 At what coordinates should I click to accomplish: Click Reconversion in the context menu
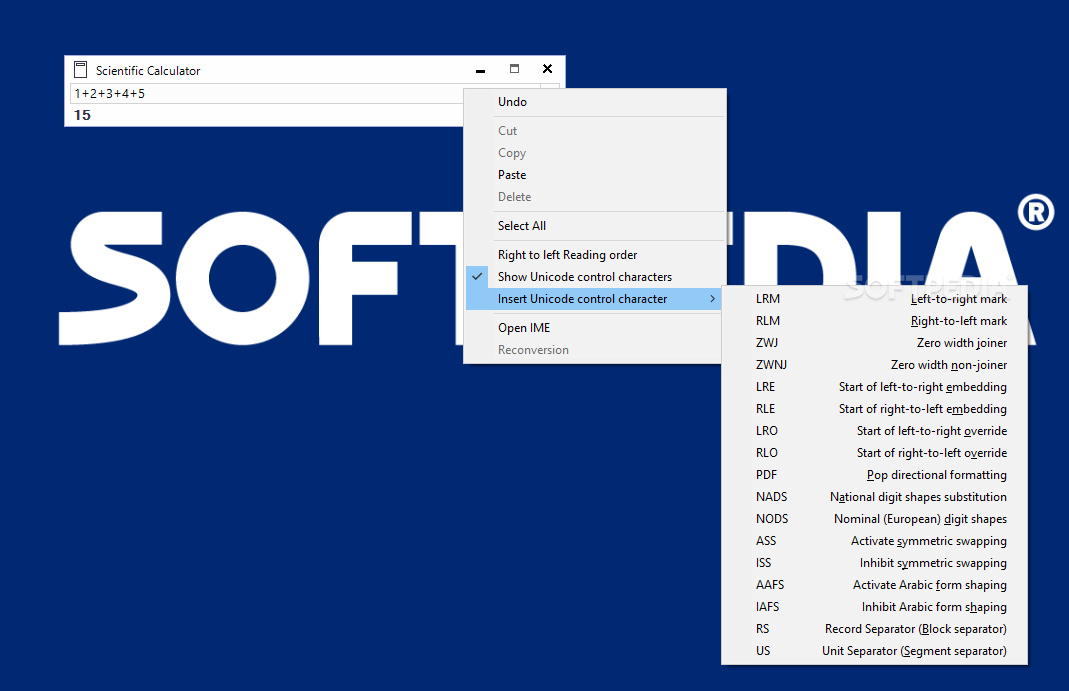coord(594,350)
